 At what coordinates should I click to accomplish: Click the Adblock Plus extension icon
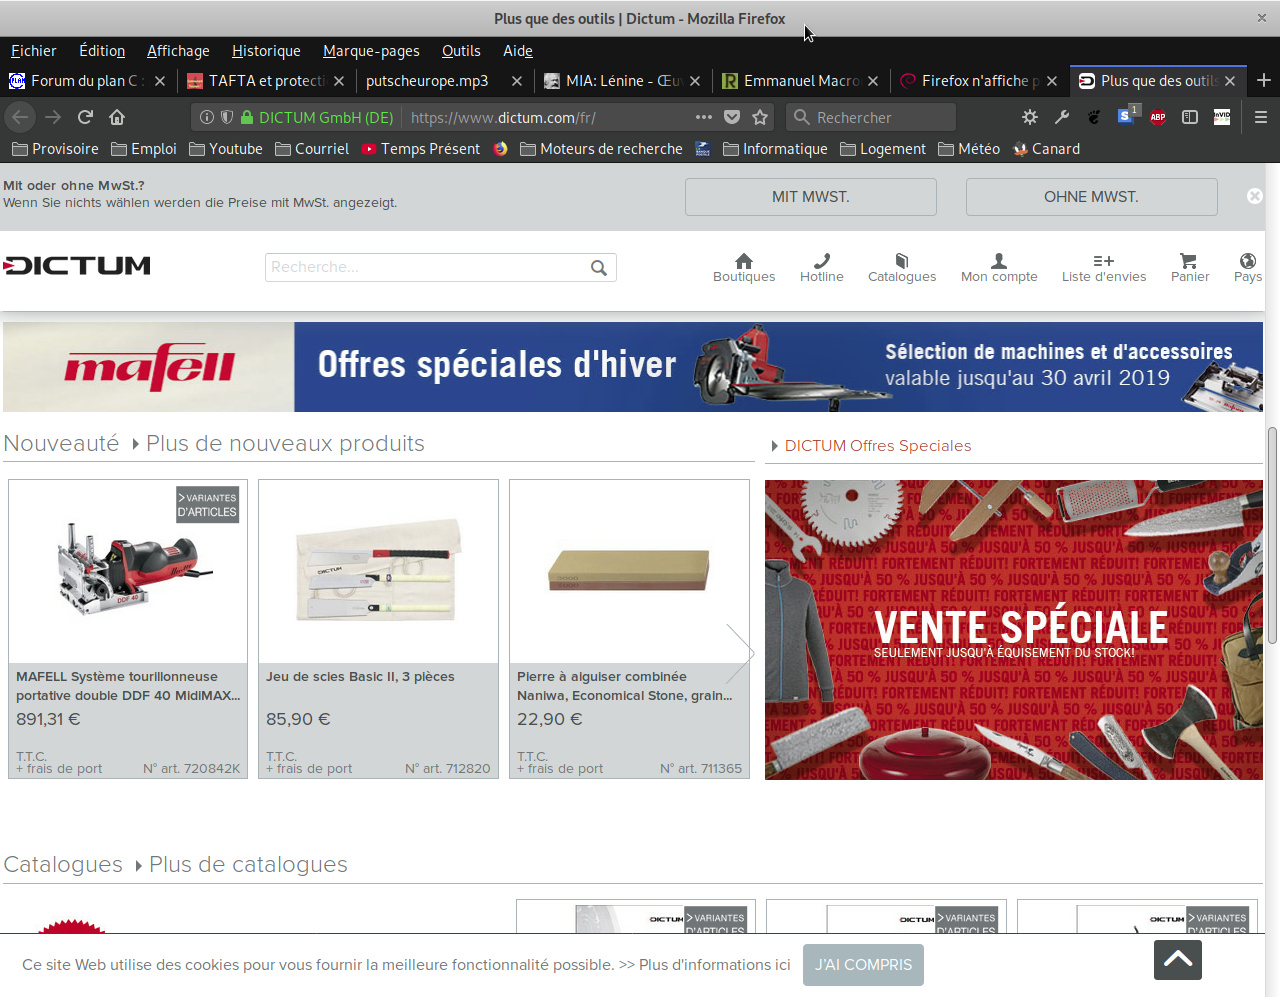1158,117
